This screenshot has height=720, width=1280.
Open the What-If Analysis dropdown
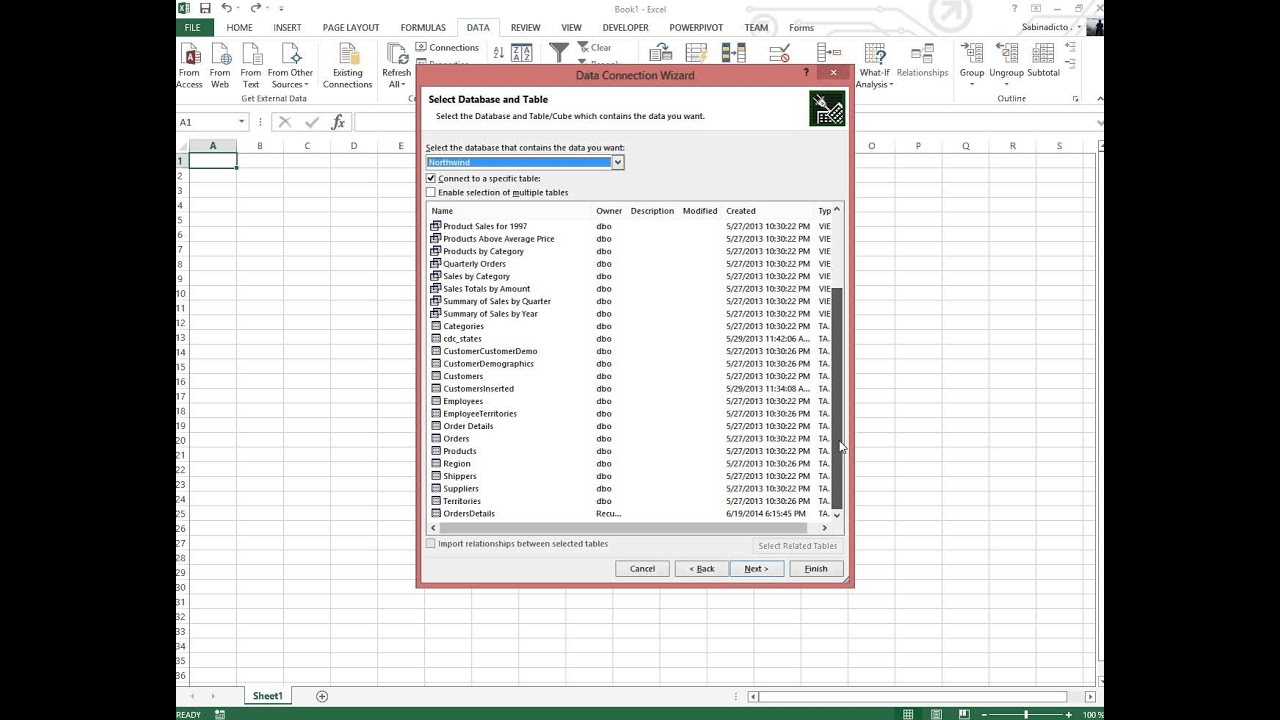coord(874,78)
